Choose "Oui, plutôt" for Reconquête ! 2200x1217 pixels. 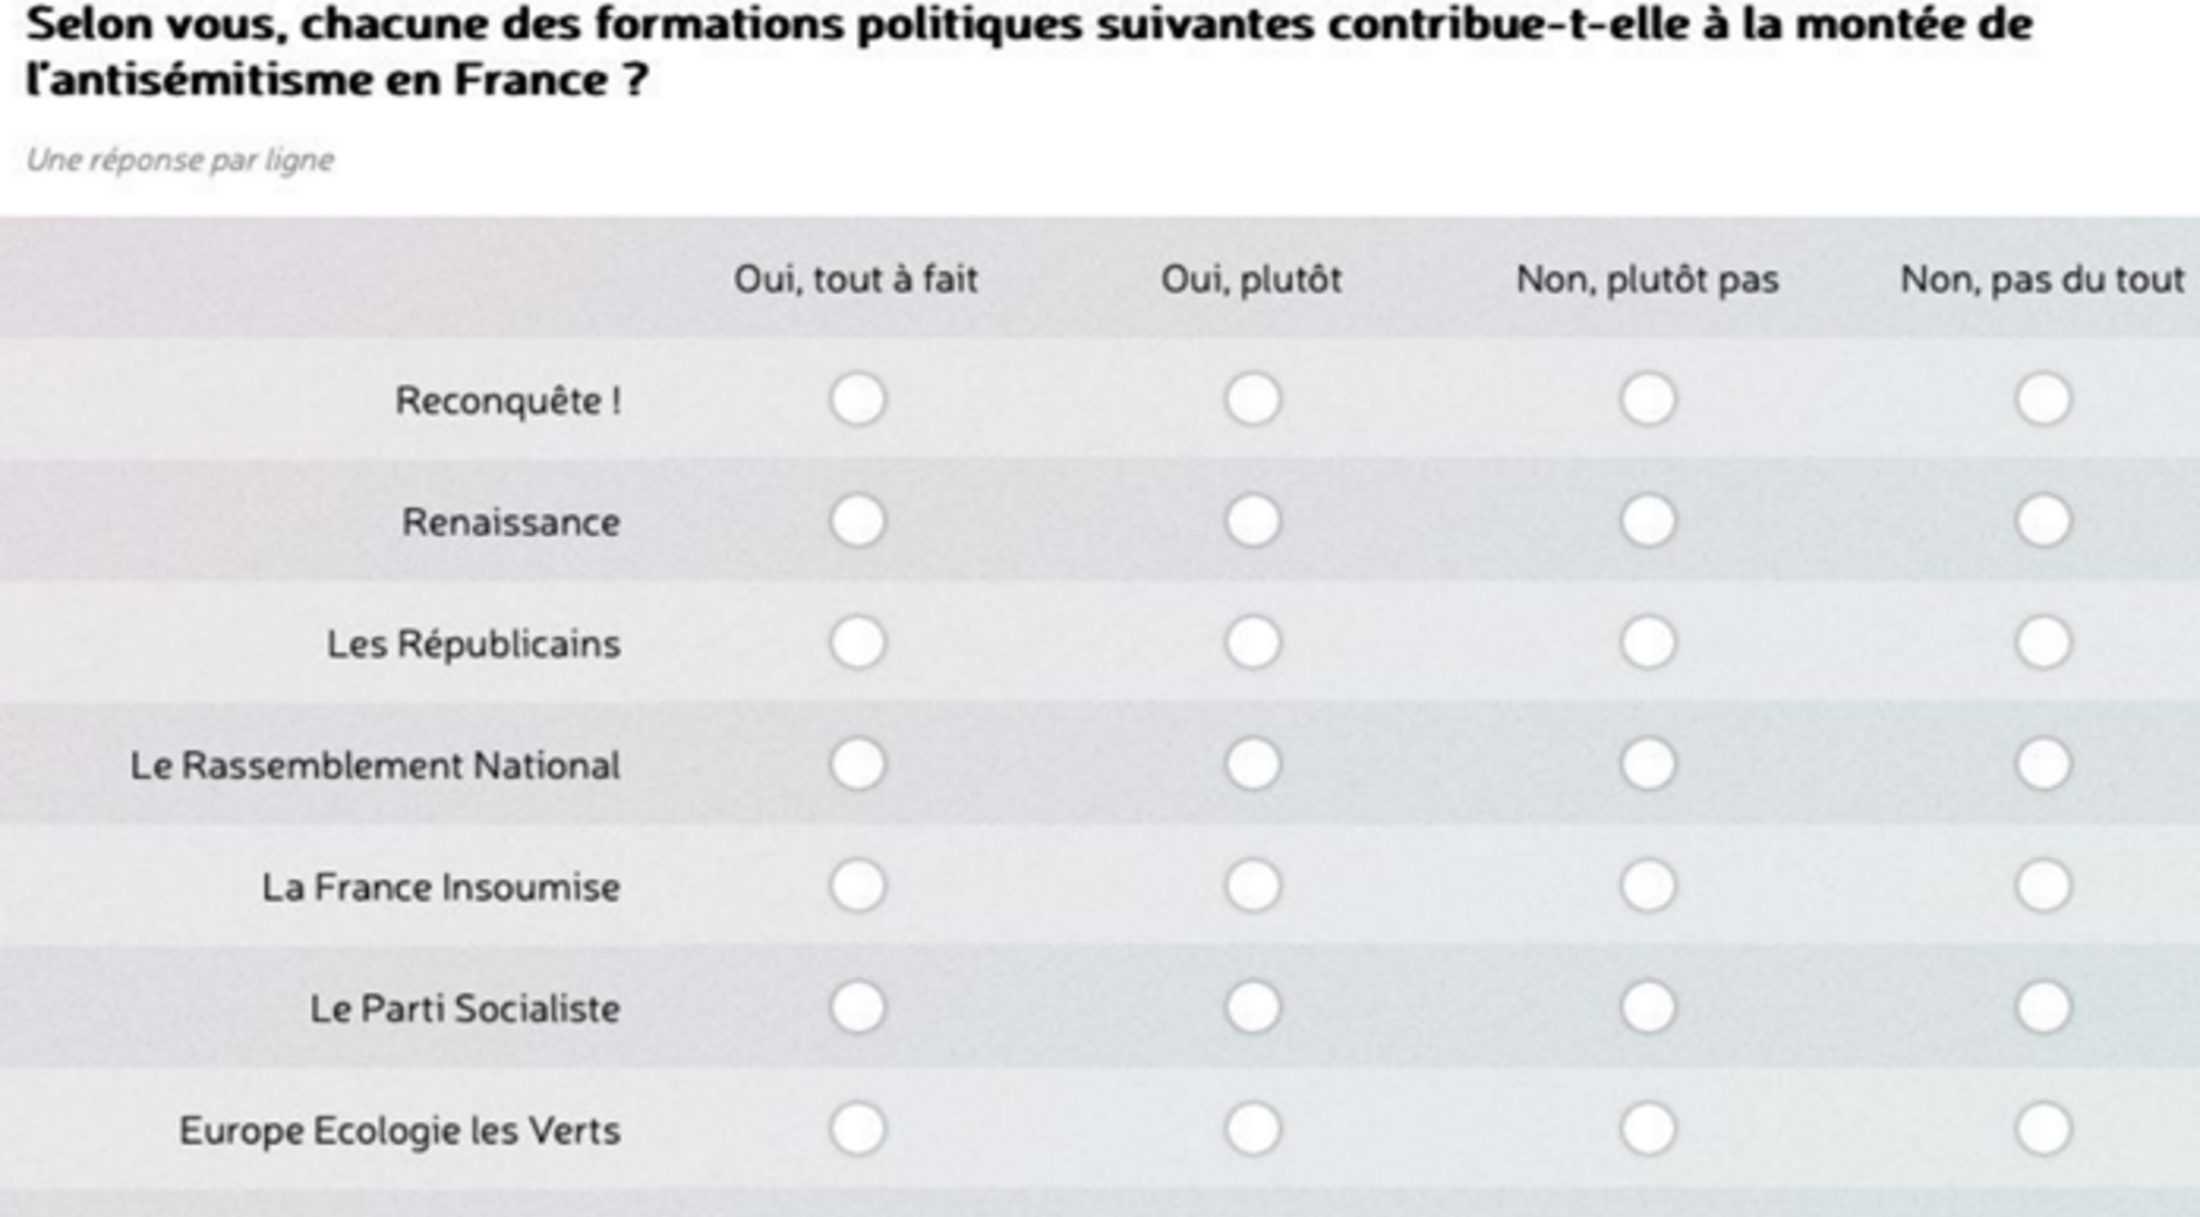[1253, 399]
